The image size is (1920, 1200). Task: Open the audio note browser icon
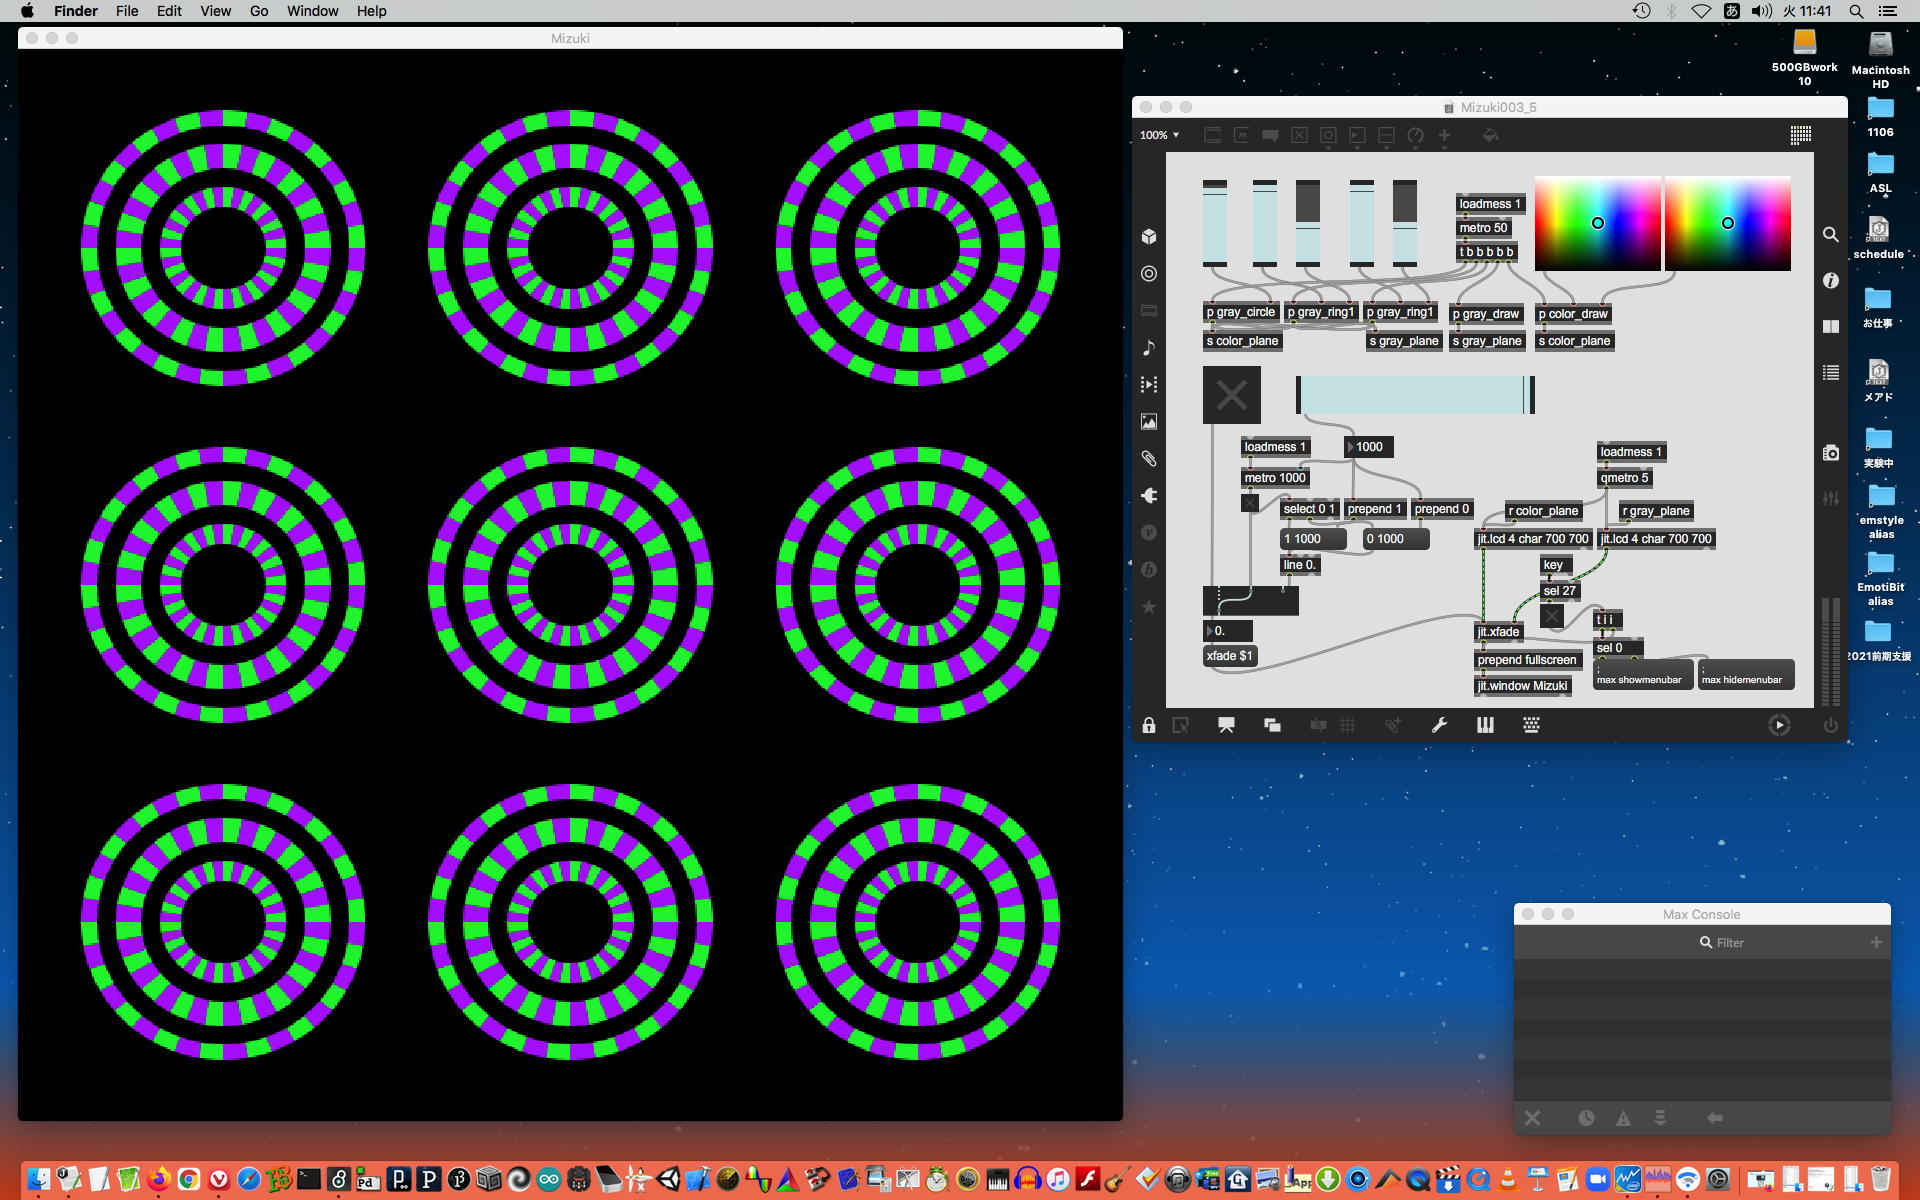(x=1149, y=348)
